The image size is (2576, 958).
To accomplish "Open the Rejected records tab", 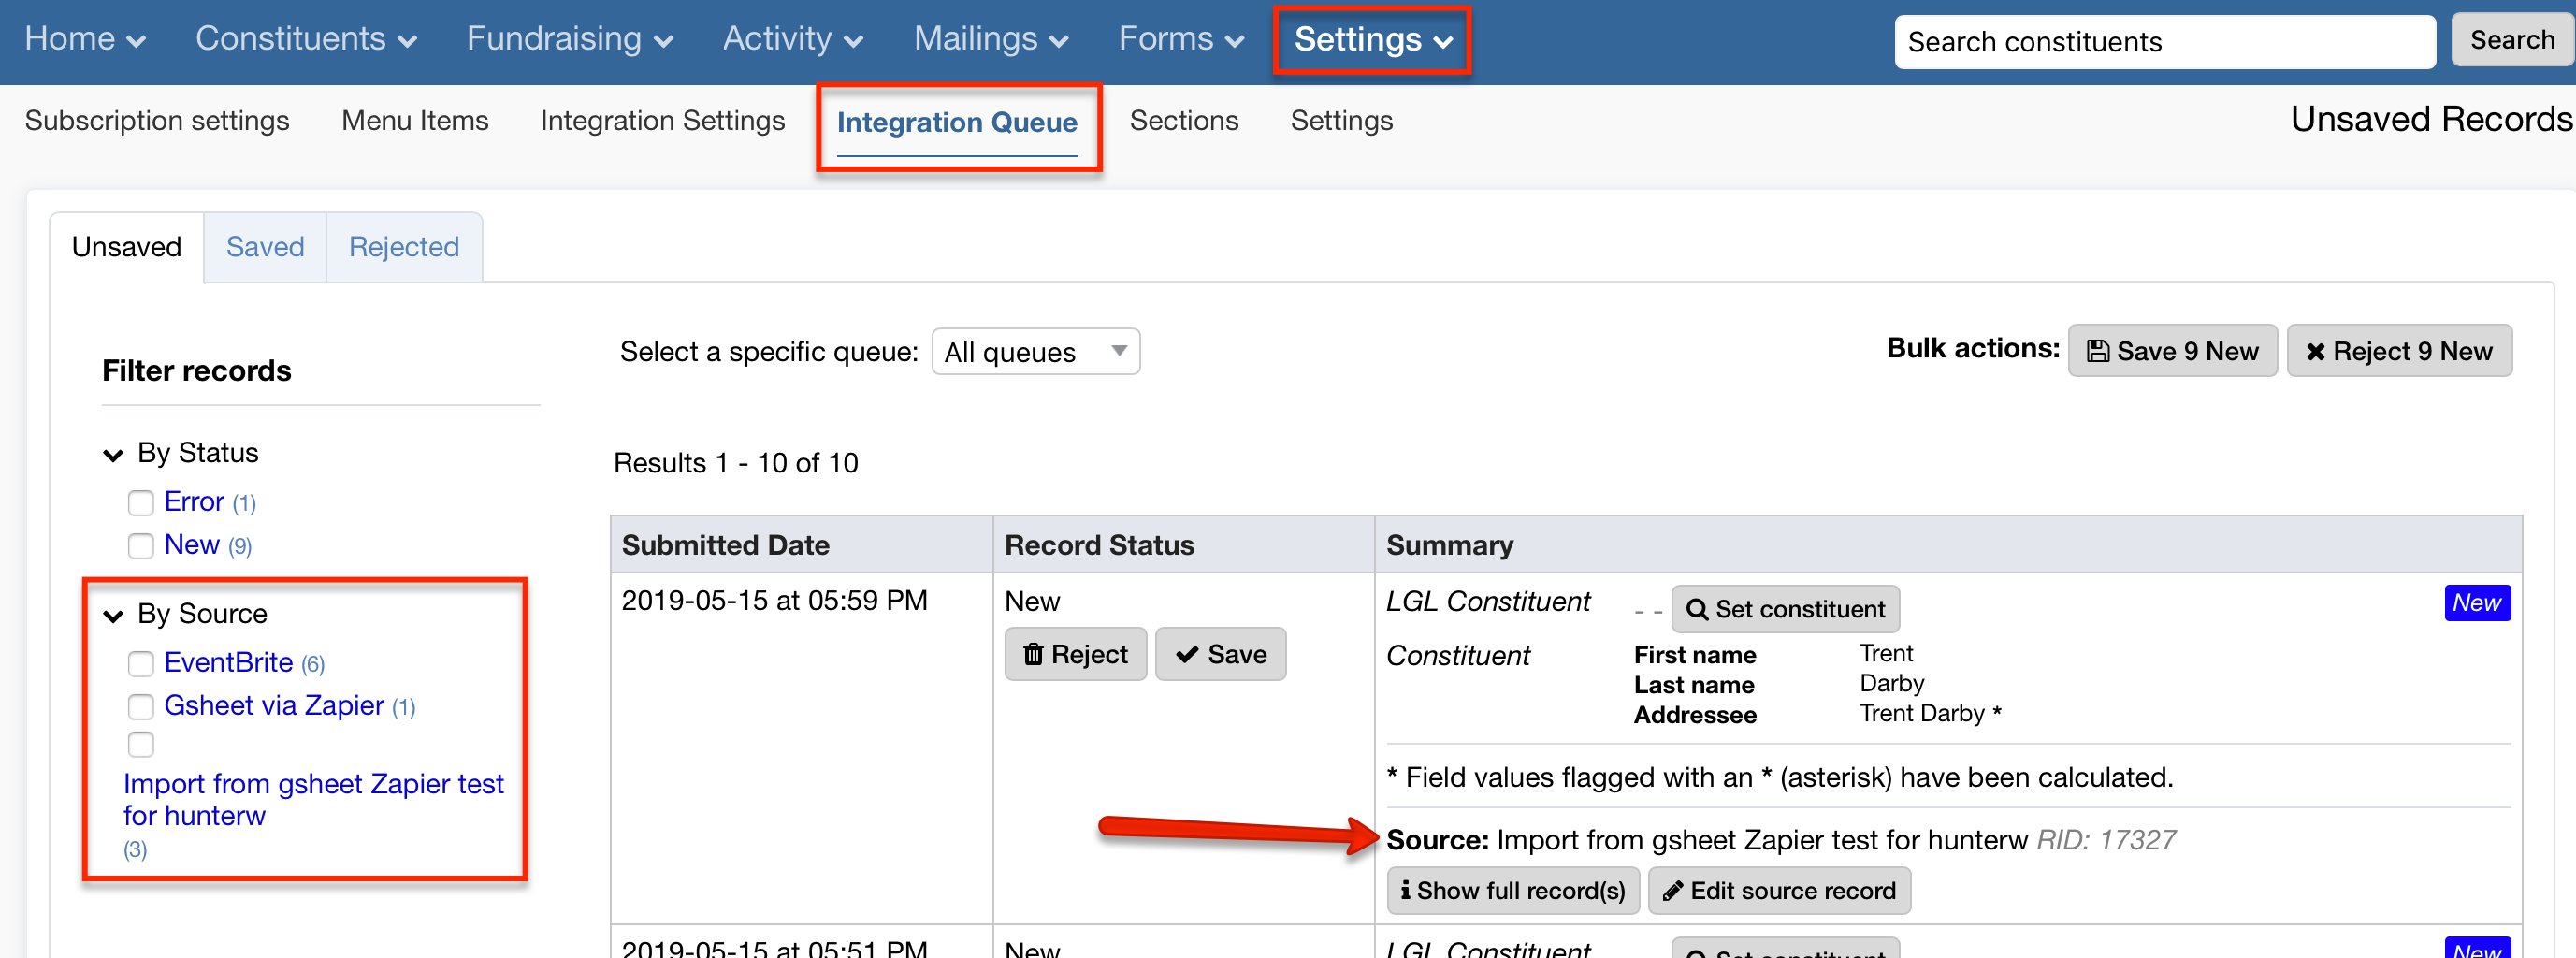I will 404,247.
